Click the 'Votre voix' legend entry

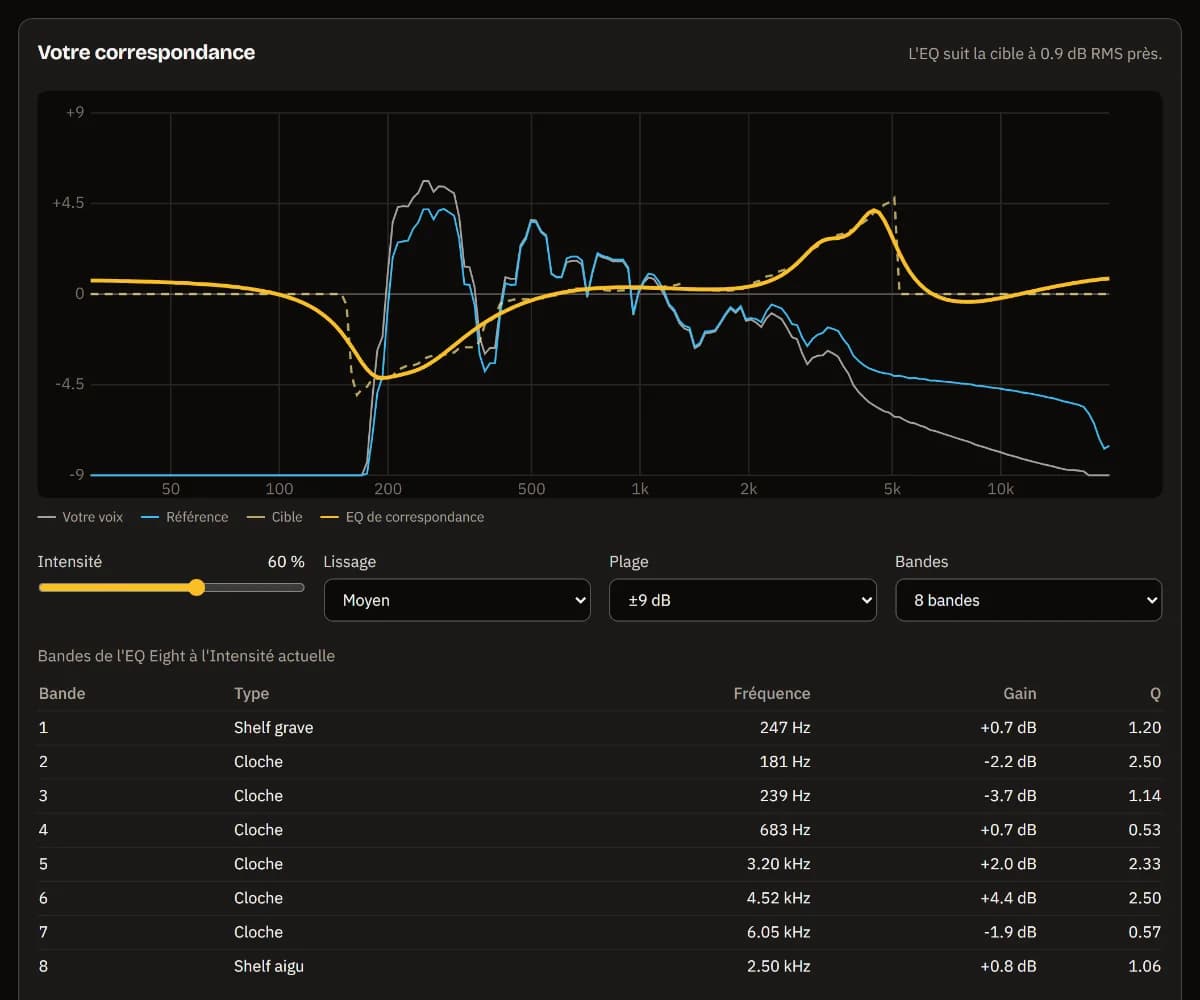[x=81, y=517]
